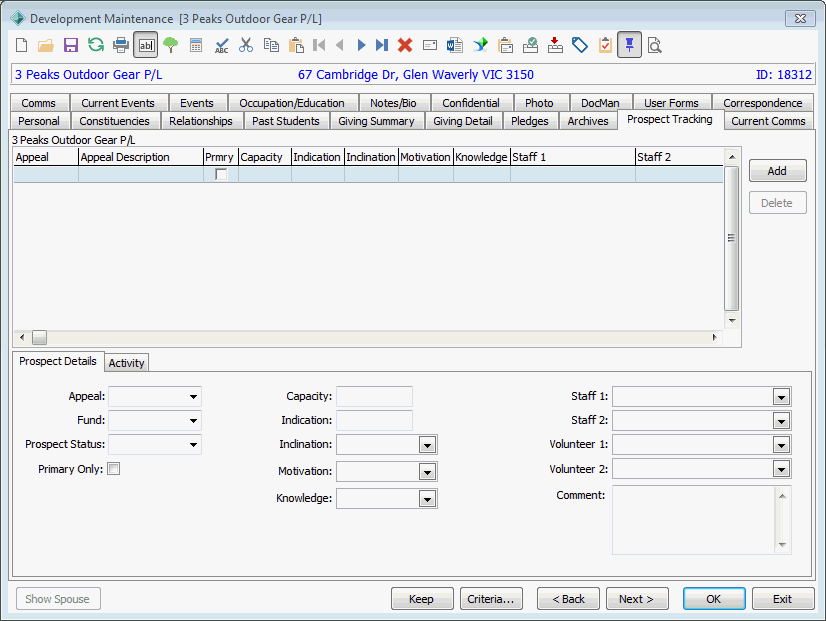Click the Capacity input field

[375, 397]
